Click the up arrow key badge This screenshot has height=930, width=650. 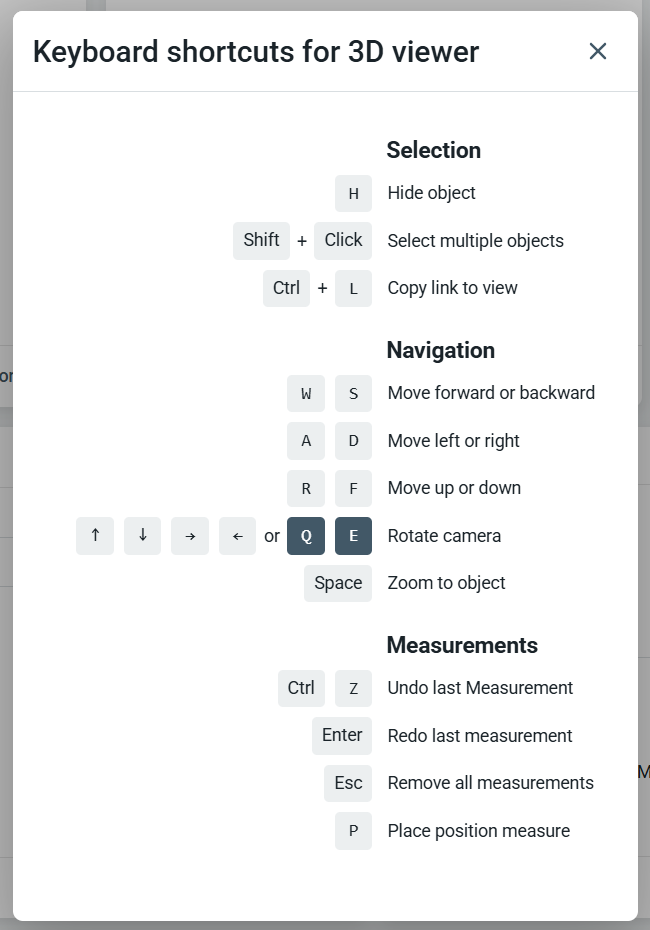(95, 536)
